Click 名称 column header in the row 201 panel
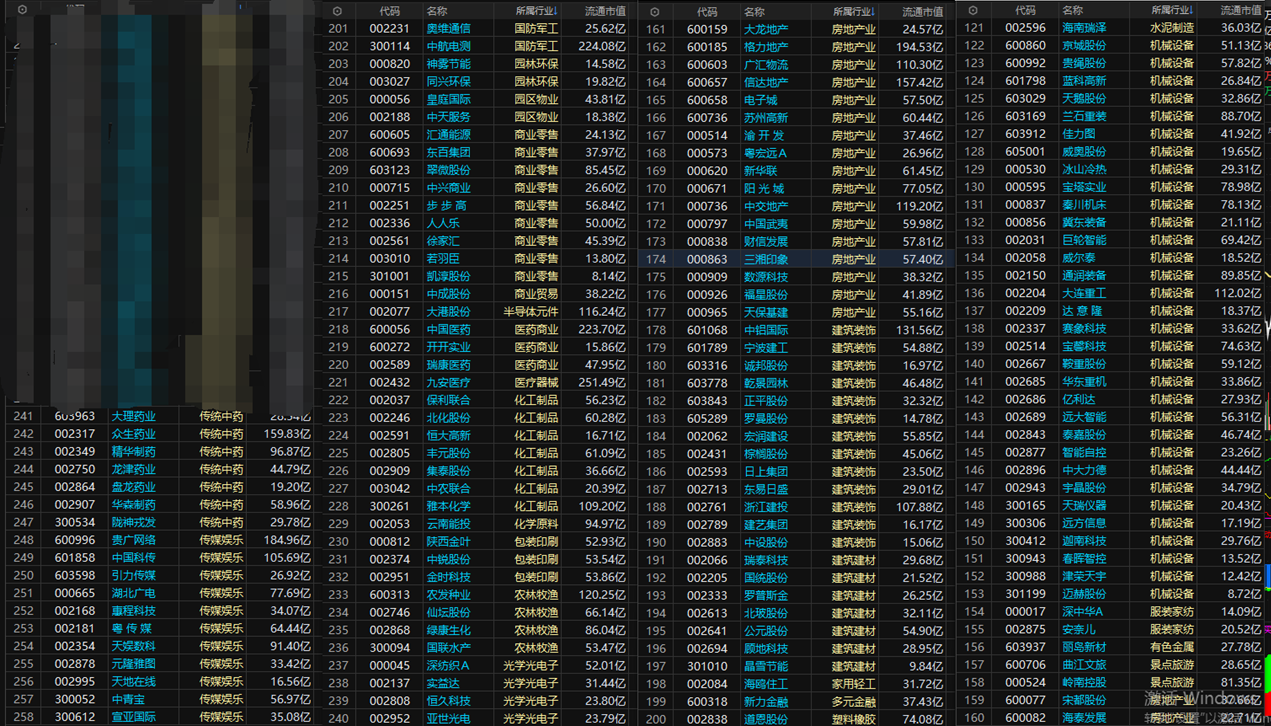This screenshot has width=1271, height=726. (436, 11)
